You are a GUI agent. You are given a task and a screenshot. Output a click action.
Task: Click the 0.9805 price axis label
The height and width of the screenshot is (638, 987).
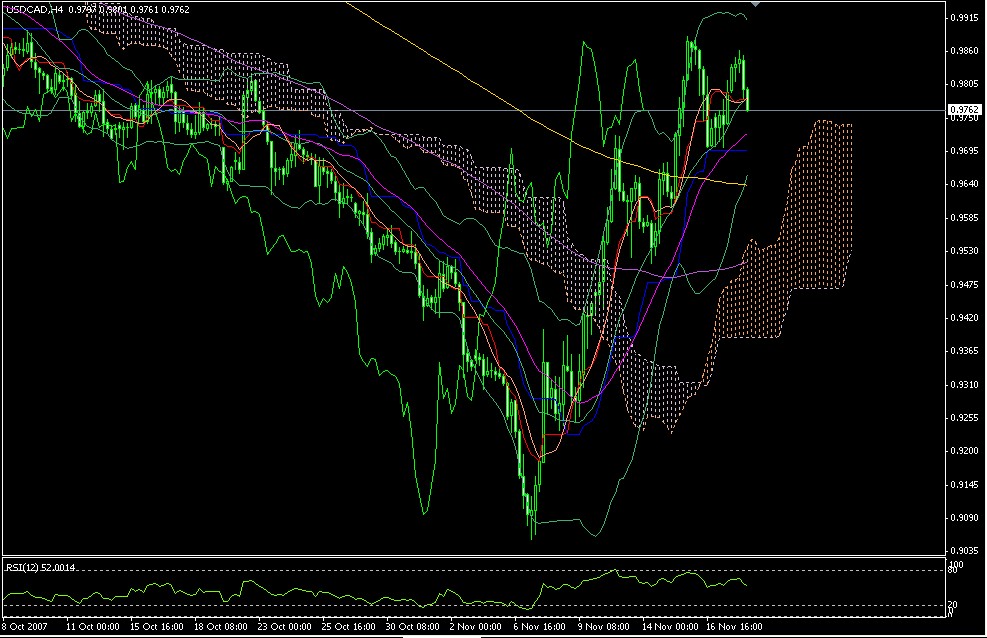966,84
